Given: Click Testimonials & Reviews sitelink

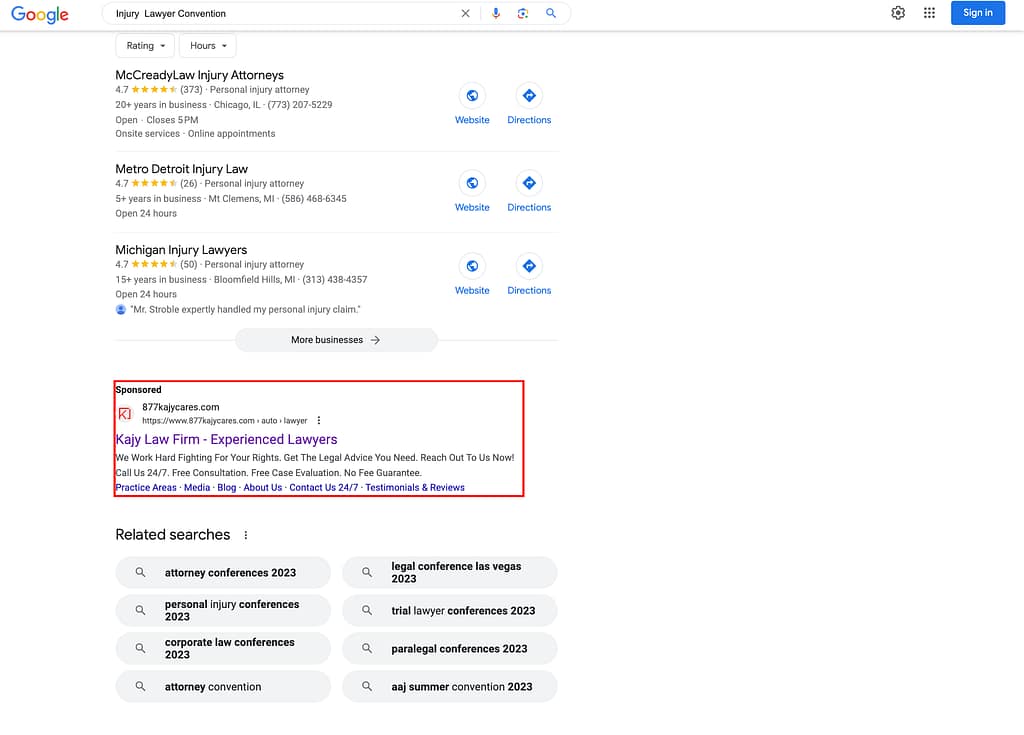Looking at the screenshot, I should [x=415, y=487].
